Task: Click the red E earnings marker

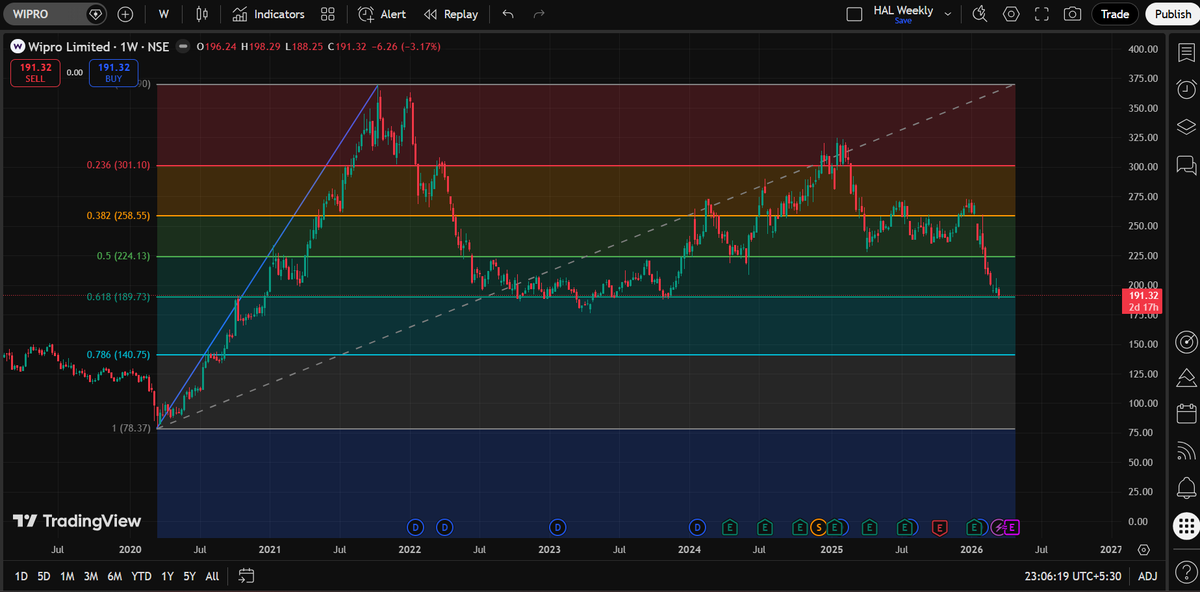Action: pyautogui.click(x=939, y=527)
